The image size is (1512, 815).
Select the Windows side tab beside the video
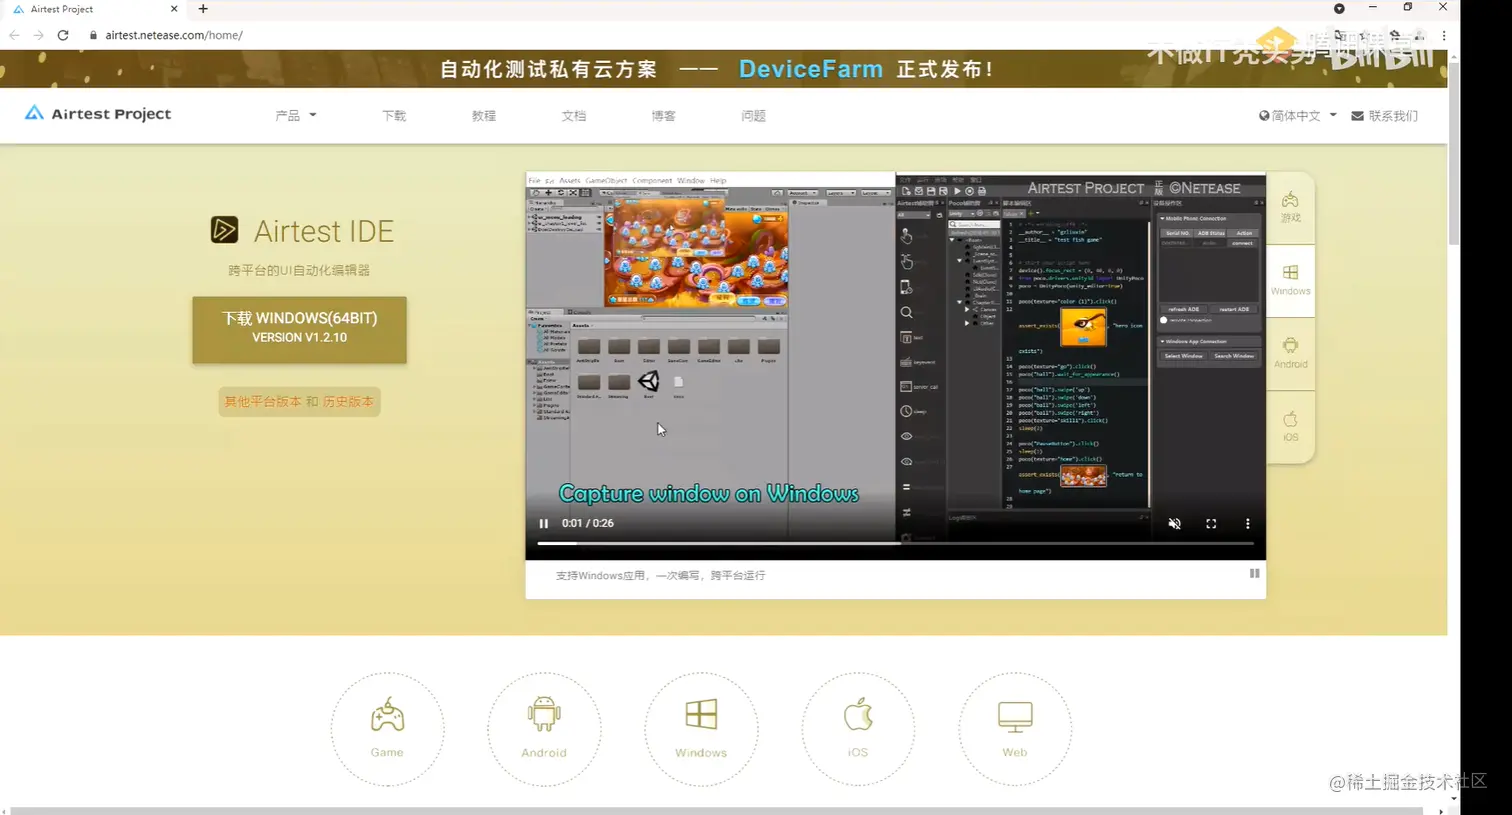(1291, 281)
